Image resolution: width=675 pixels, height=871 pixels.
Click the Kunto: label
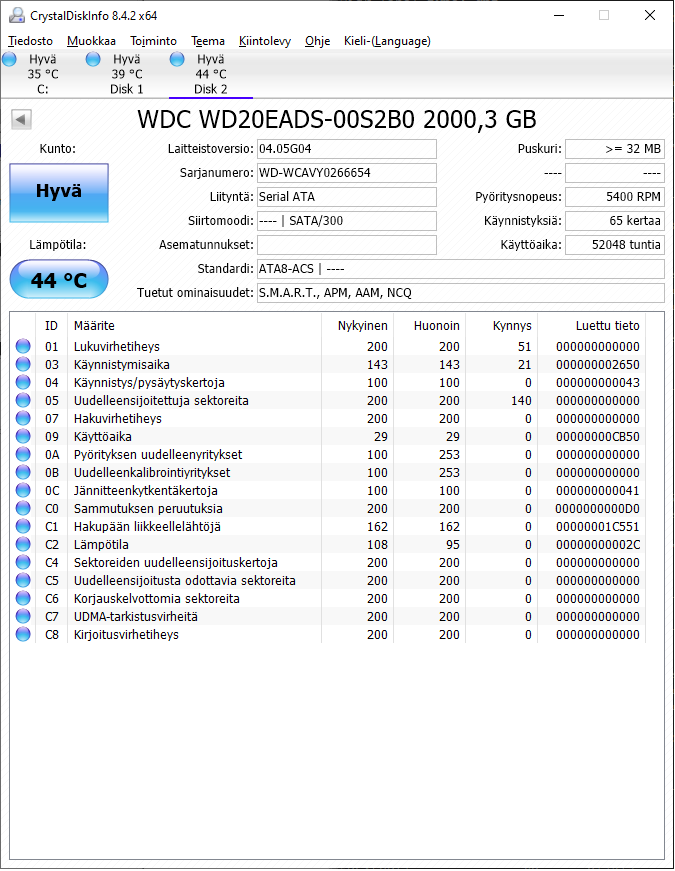pyautogui.click(x=58, y=149)
